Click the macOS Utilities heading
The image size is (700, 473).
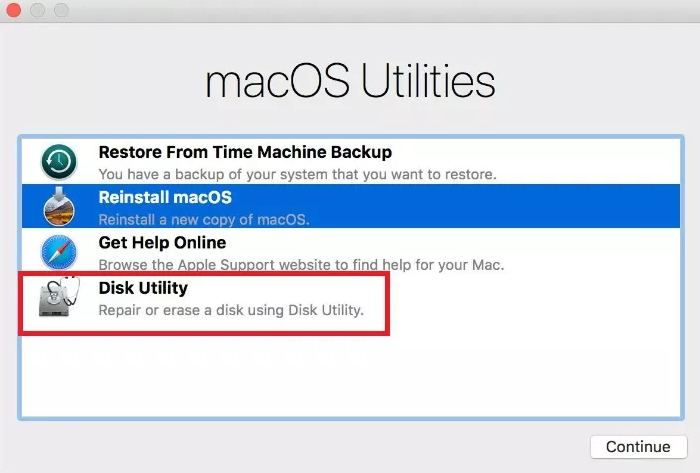[350, 81]
